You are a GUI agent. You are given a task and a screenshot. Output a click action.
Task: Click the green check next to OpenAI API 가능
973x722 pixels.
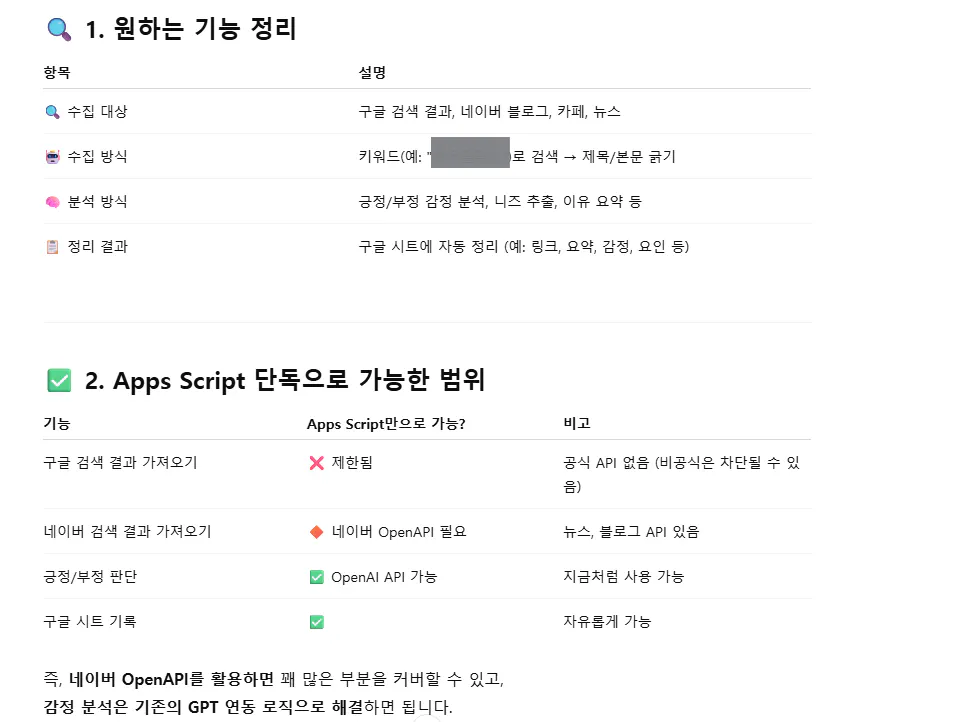point(317,577)
